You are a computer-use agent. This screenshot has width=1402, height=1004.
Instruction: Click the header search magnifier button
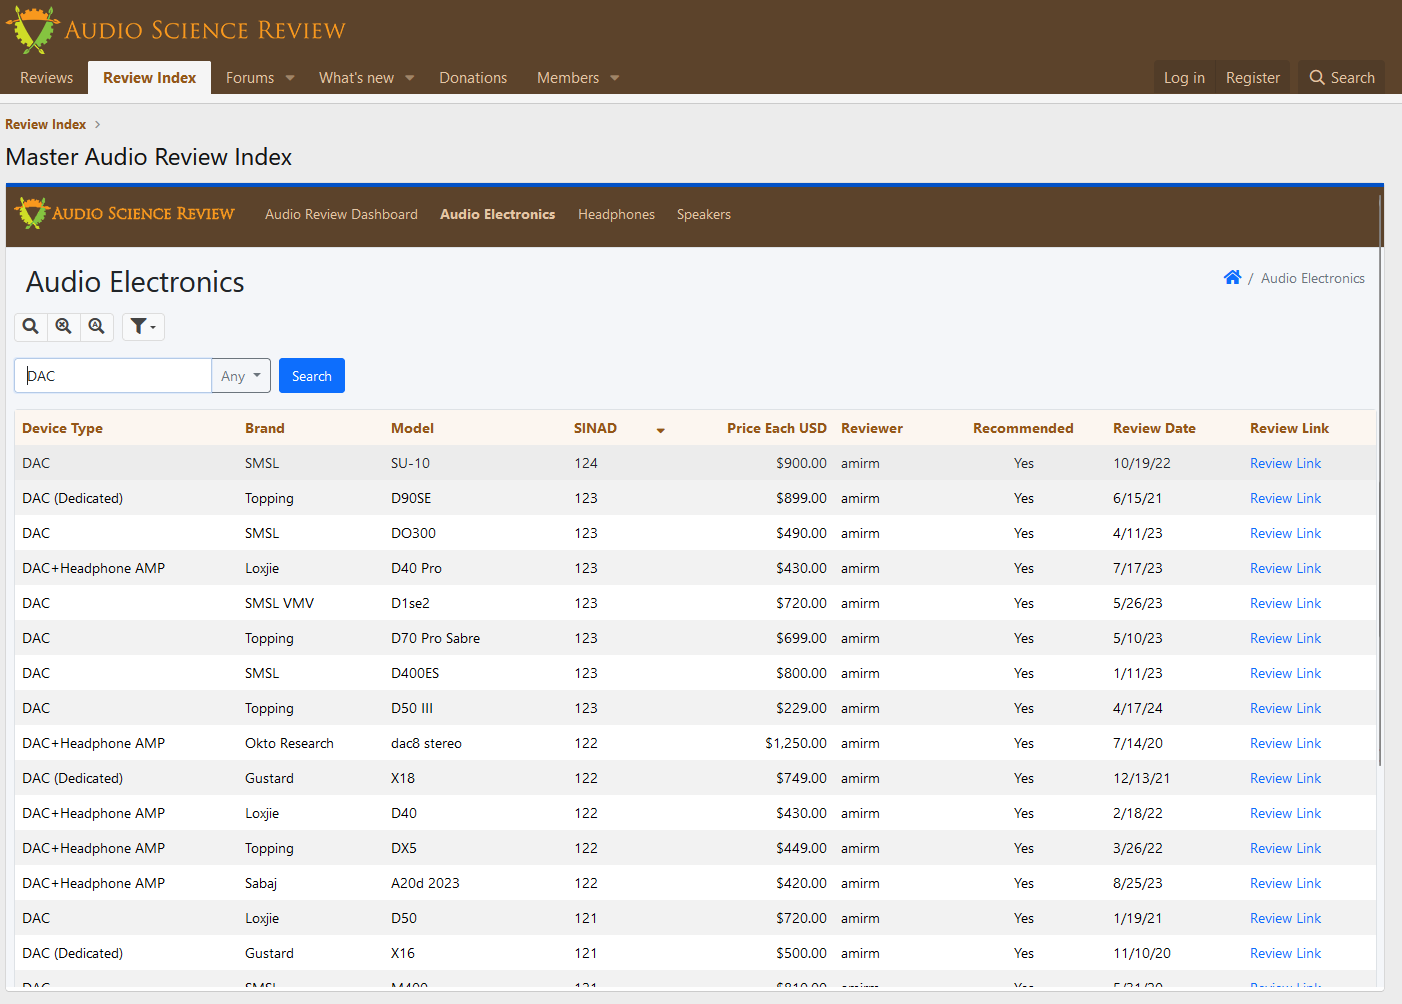[x=1342, y=77]
